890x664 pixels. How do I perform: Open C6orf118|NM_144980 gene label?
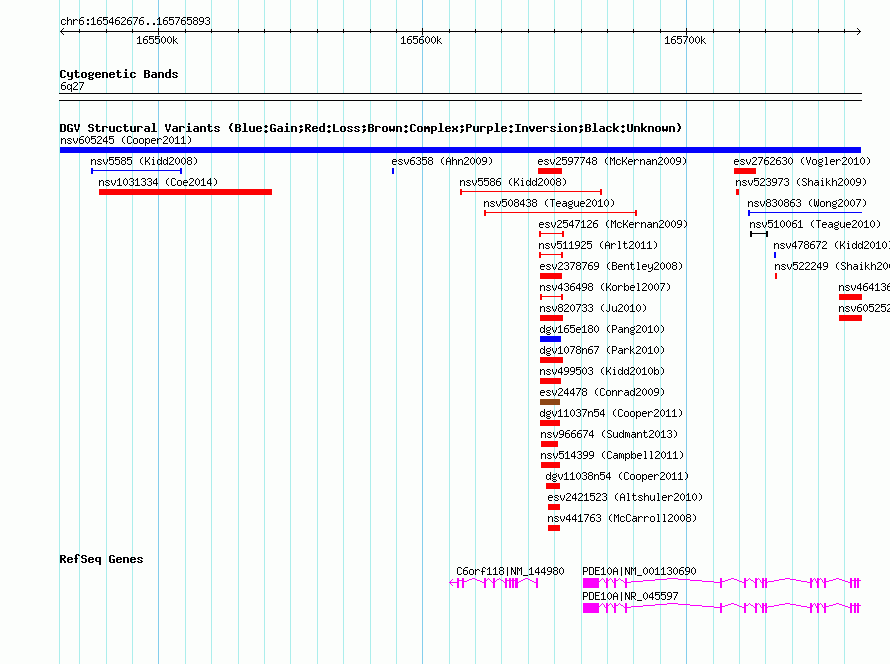click(510, 571)
